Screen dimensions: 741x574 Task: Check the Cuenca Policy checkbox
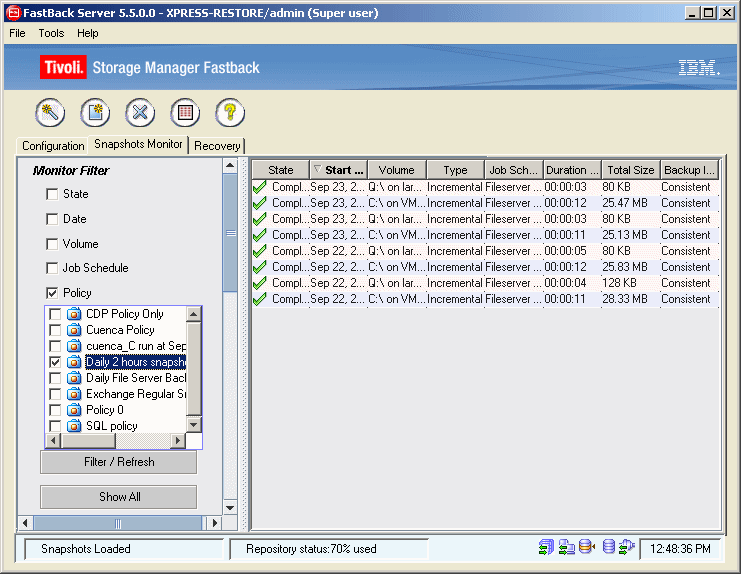55,330
